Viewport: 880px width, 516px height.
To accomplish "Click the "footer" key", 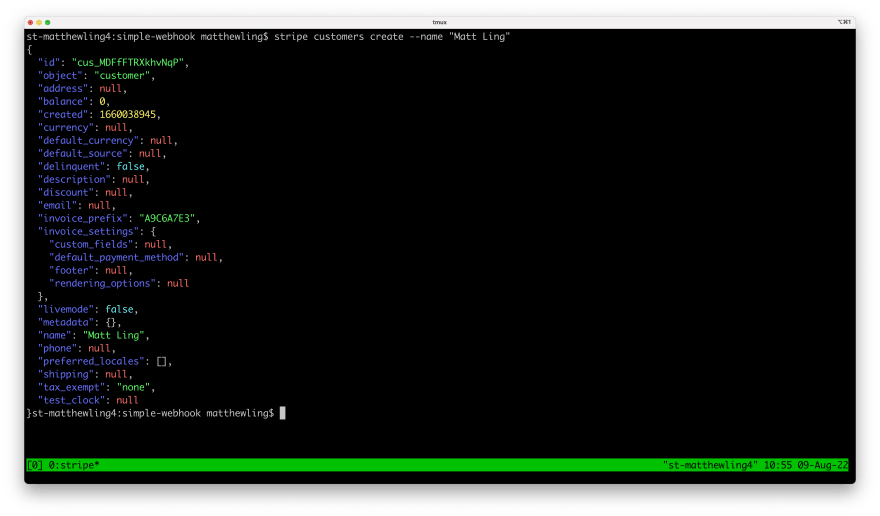I will click(x=71, y=270).
